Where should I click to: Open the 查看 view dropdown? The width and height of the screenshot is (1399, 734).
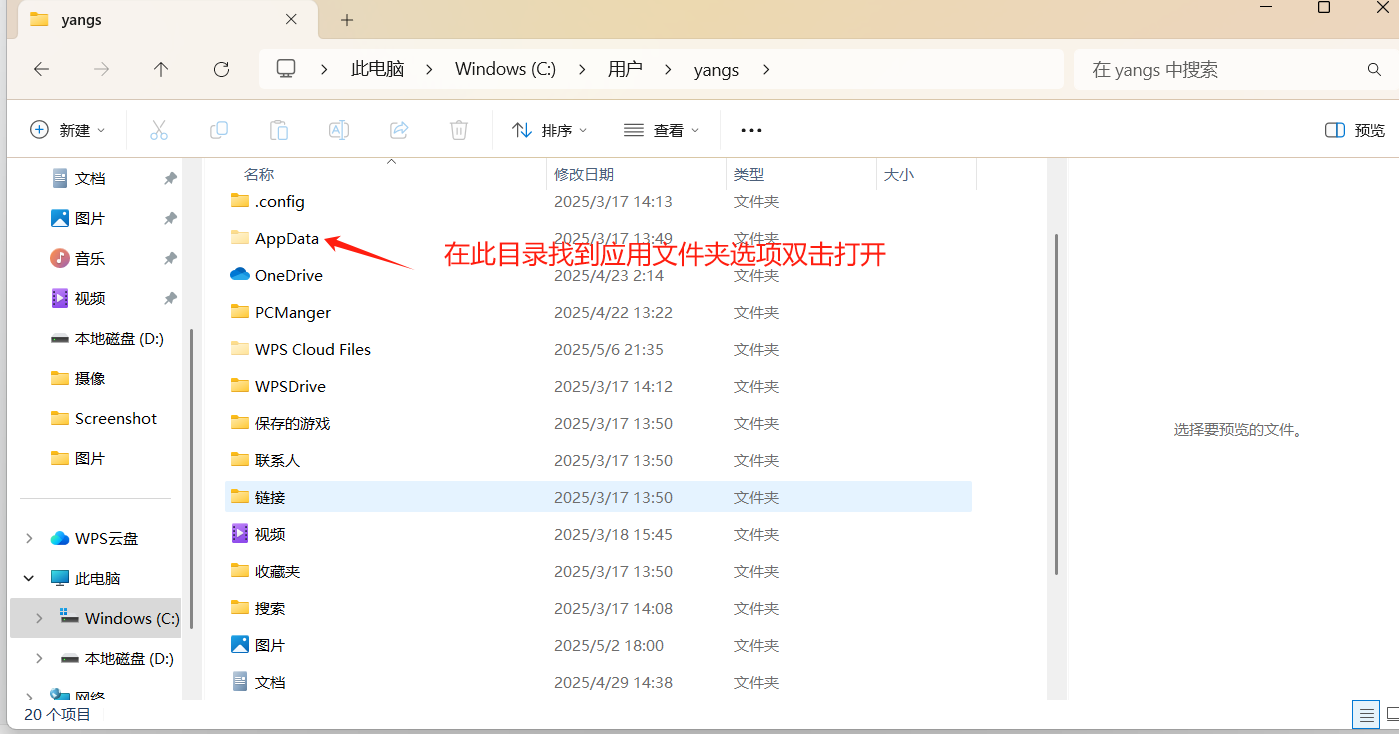(660, 130)
